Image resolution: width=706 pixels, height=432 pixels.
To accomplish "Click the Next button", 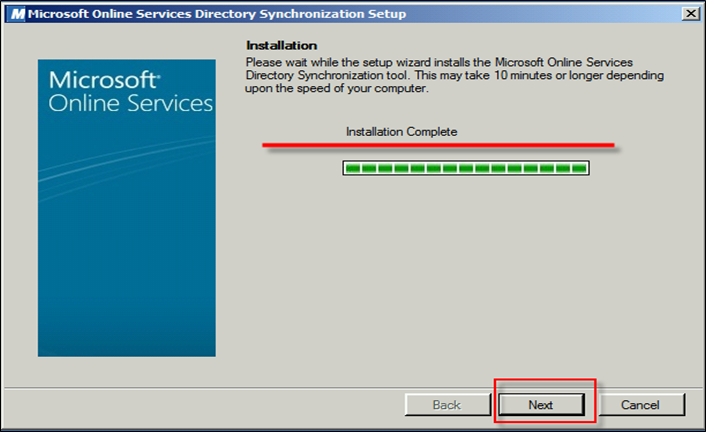I will click(x=541, y=405).
